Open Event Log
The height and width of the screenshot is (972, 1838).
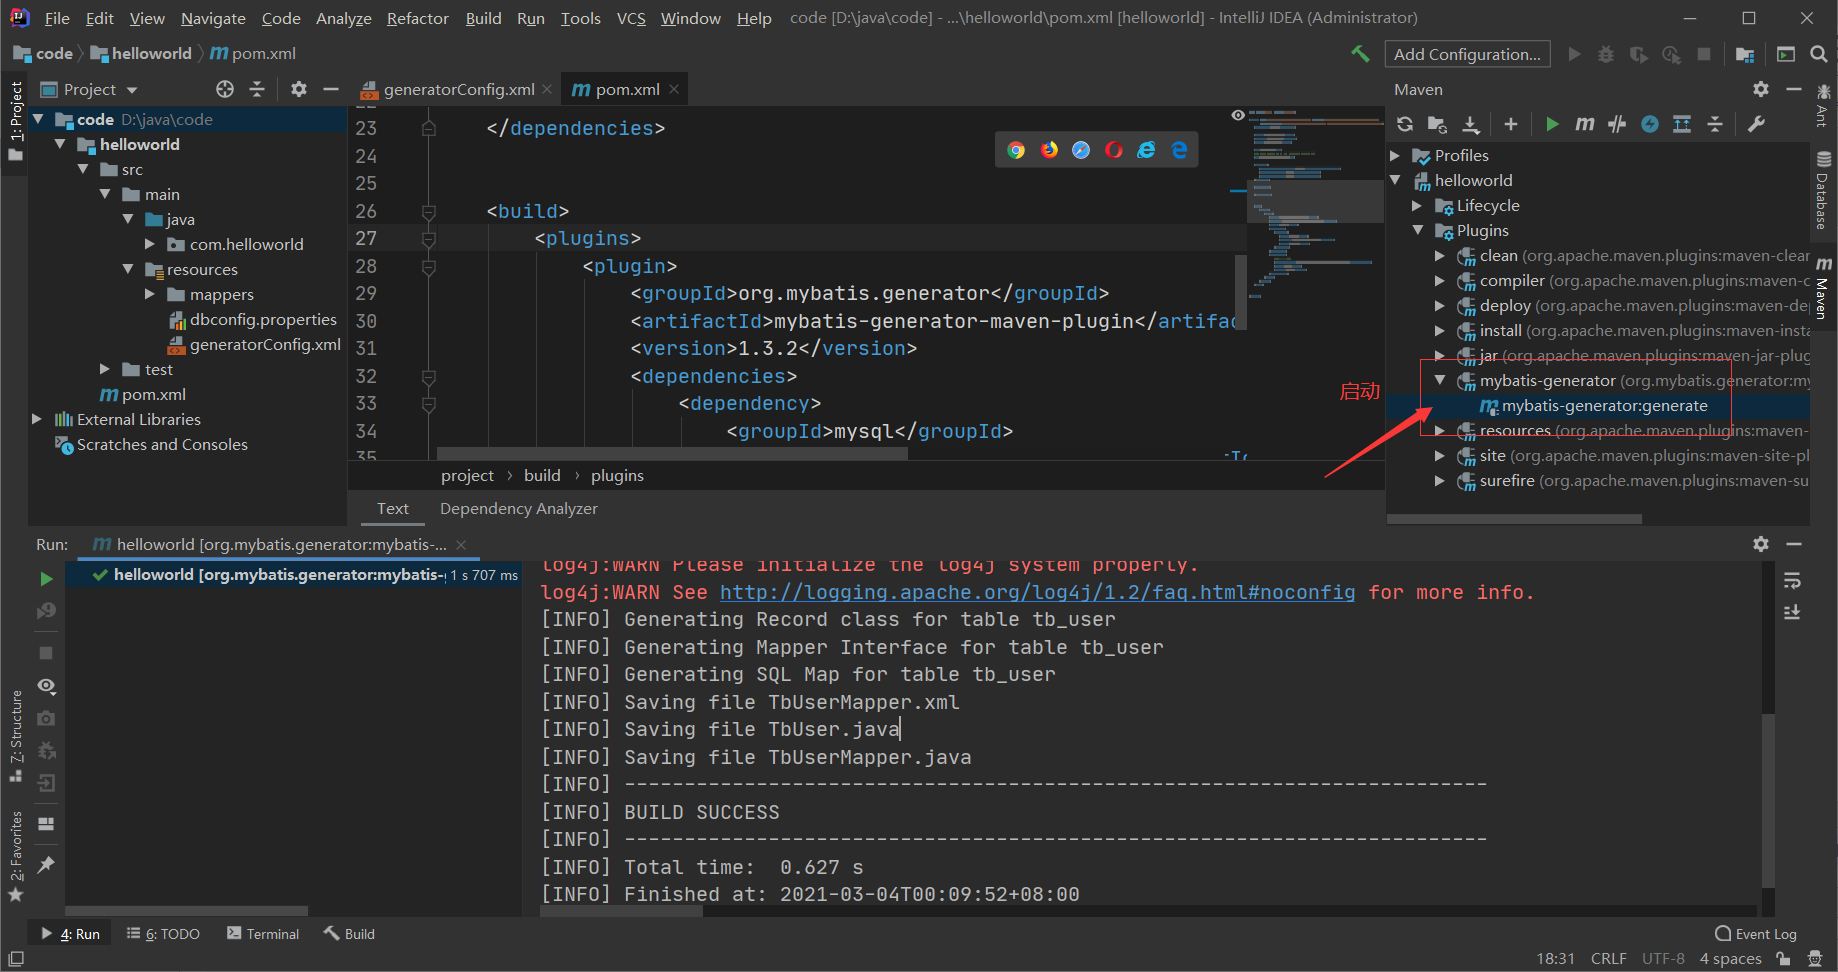[1756, 934]
